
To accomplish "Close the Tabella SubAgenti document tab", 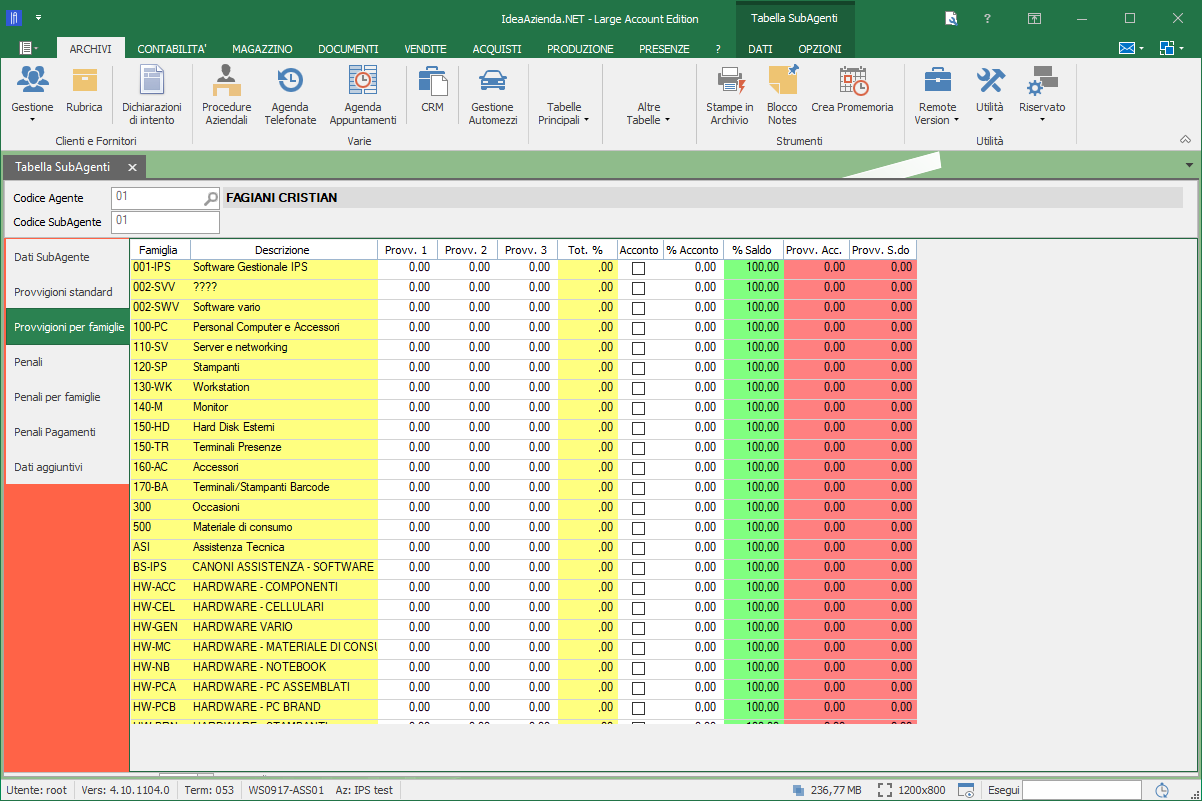I will pyautogui.click(x=132, y=167).
